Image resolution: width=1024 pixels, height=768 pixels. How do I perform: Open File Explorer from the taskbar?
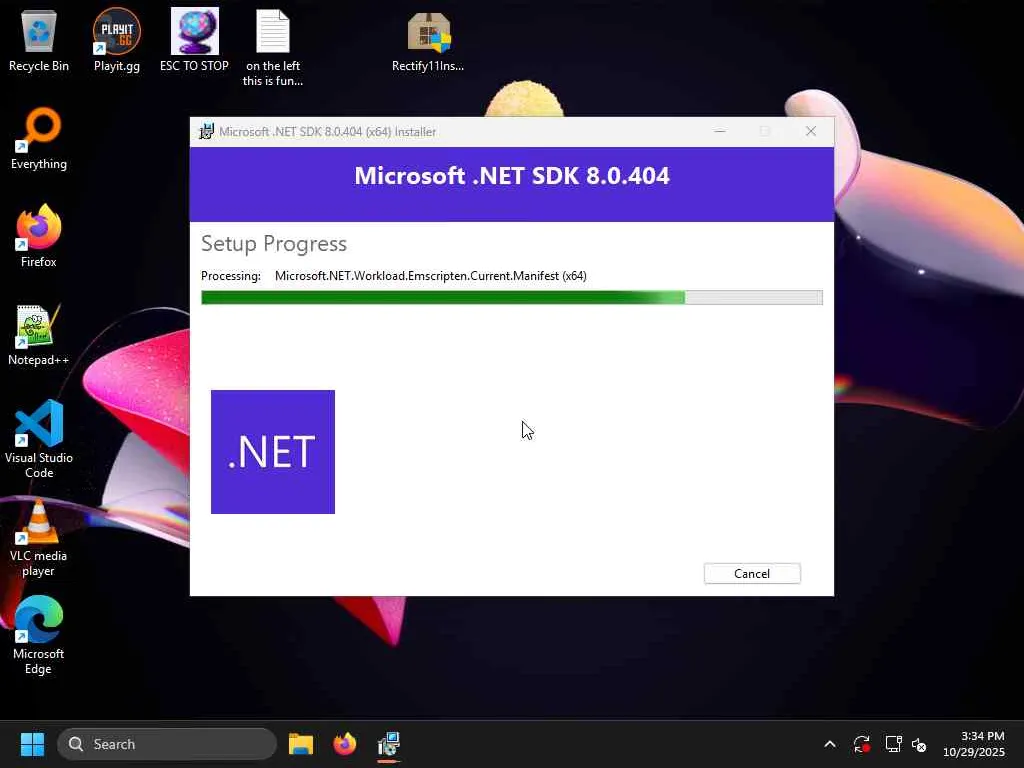[301, 744]
